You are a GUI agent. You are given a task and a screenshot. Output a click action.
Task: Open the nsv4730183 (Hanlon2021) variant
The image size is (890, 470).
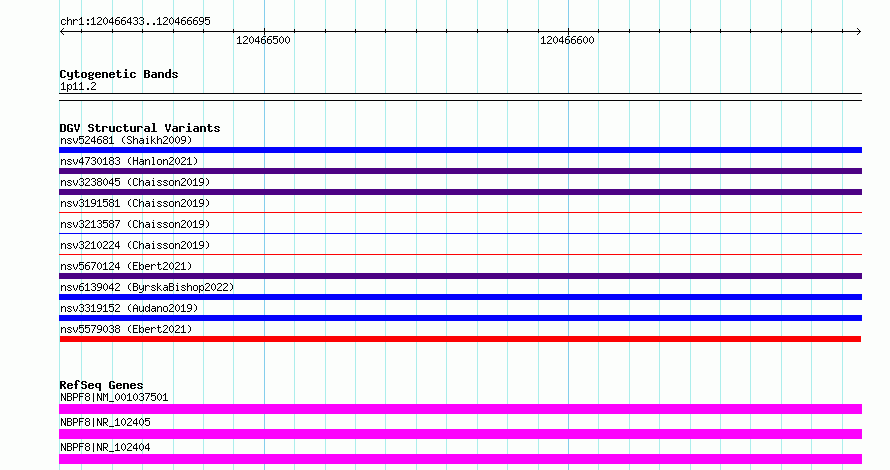(x=129, y=161)
